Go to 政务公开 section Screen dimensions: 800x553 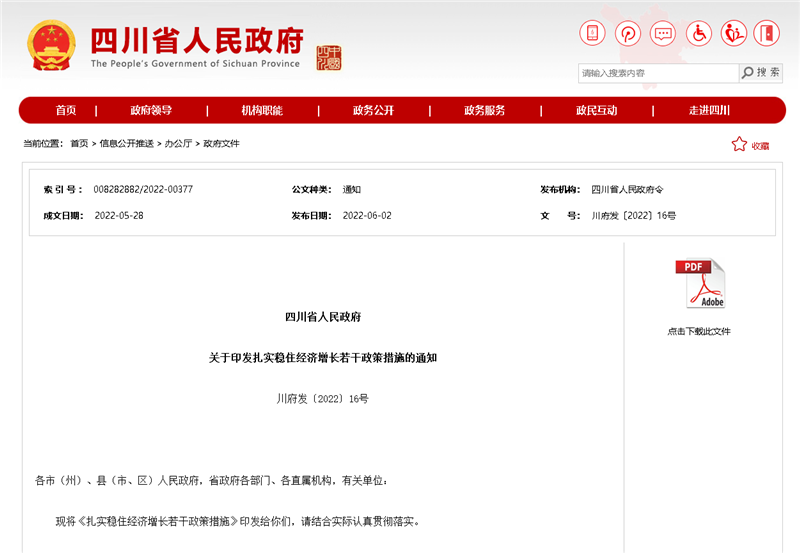click(373, 110)
